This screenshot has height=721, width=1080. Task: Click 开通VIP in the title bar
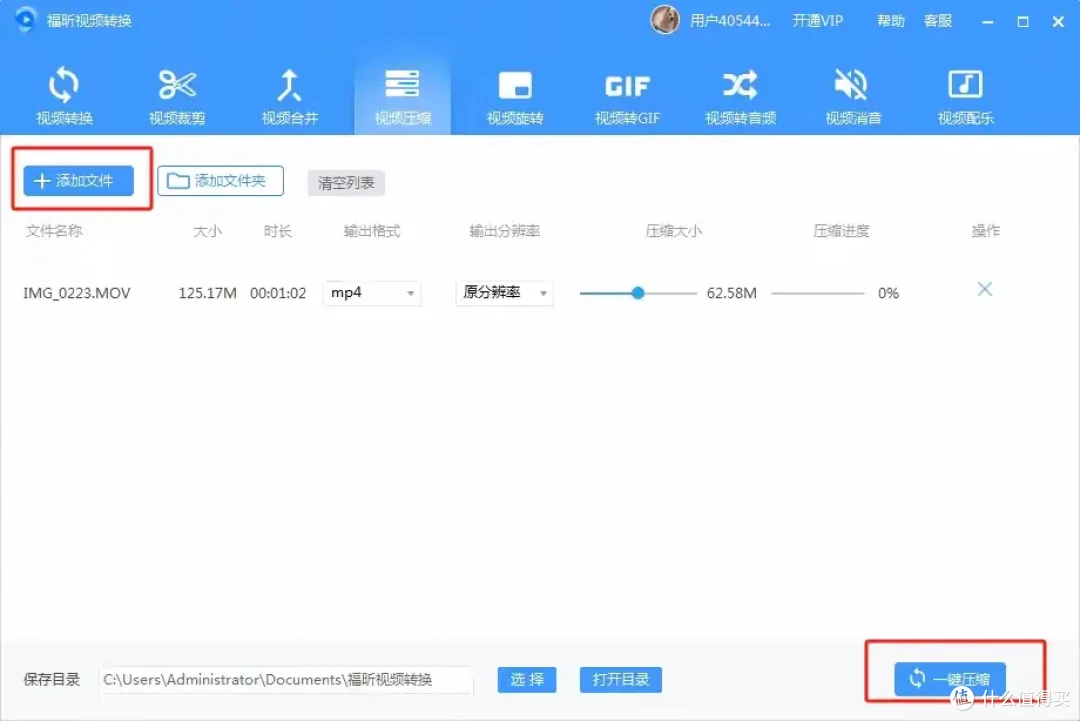point(817,21)
